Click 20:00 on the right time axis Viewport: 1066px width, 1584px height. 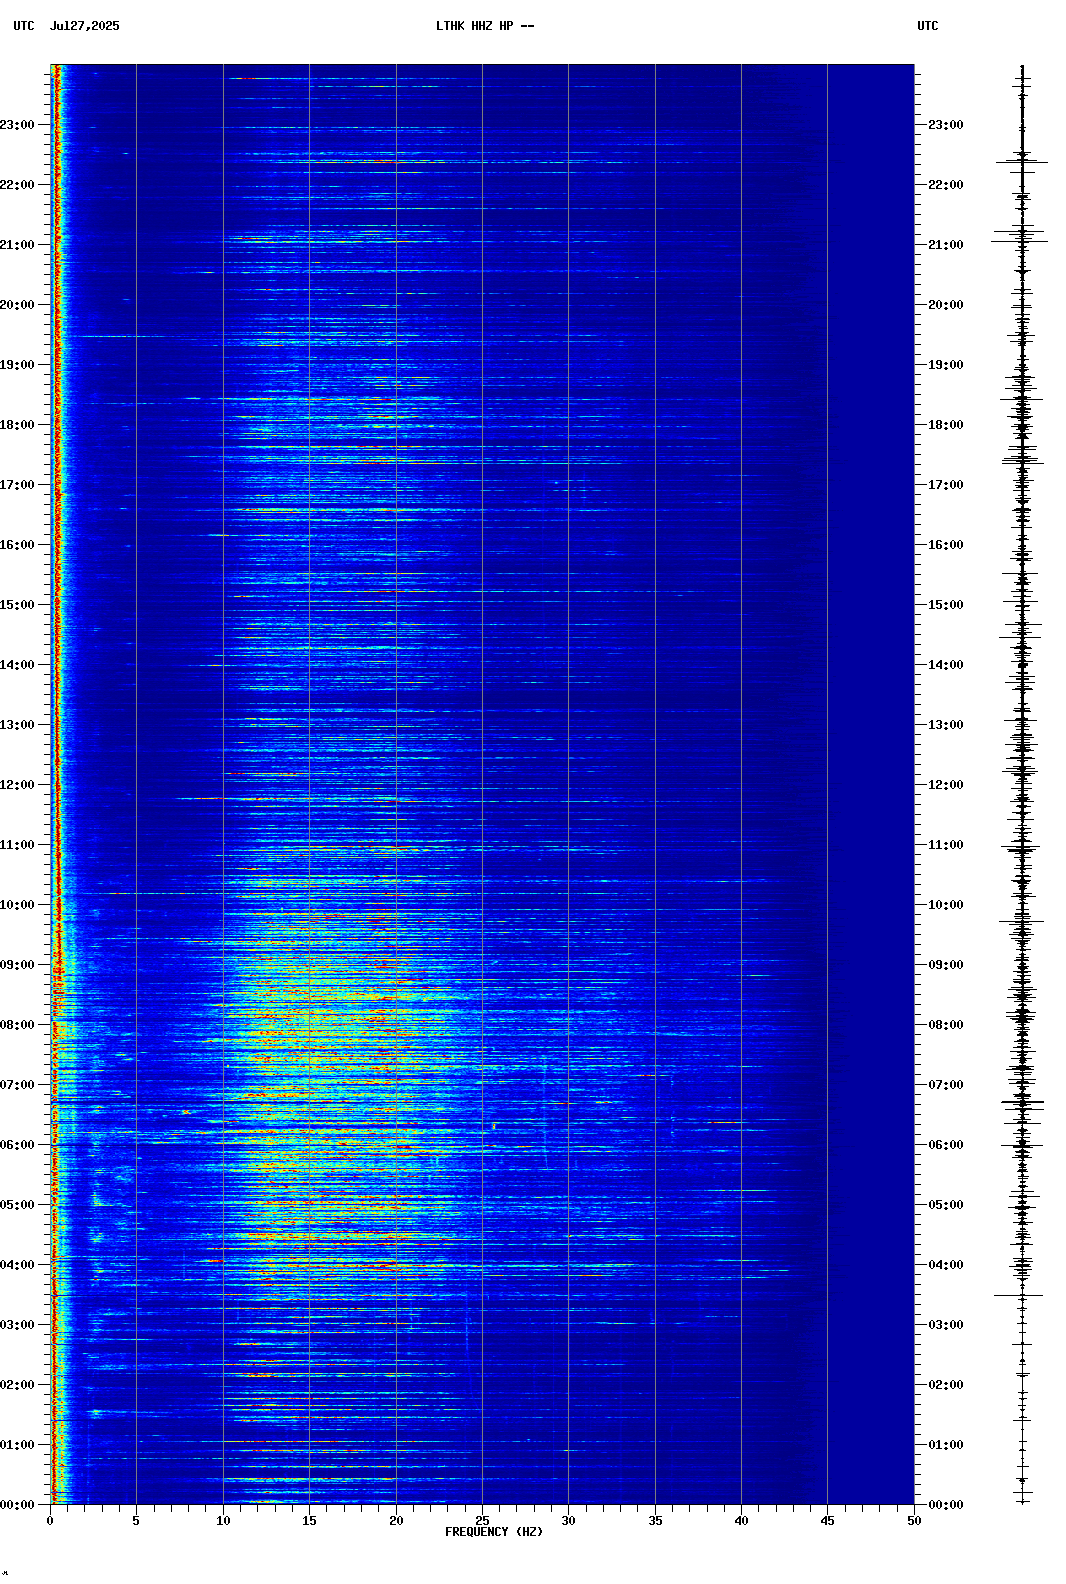pos(946,305)
